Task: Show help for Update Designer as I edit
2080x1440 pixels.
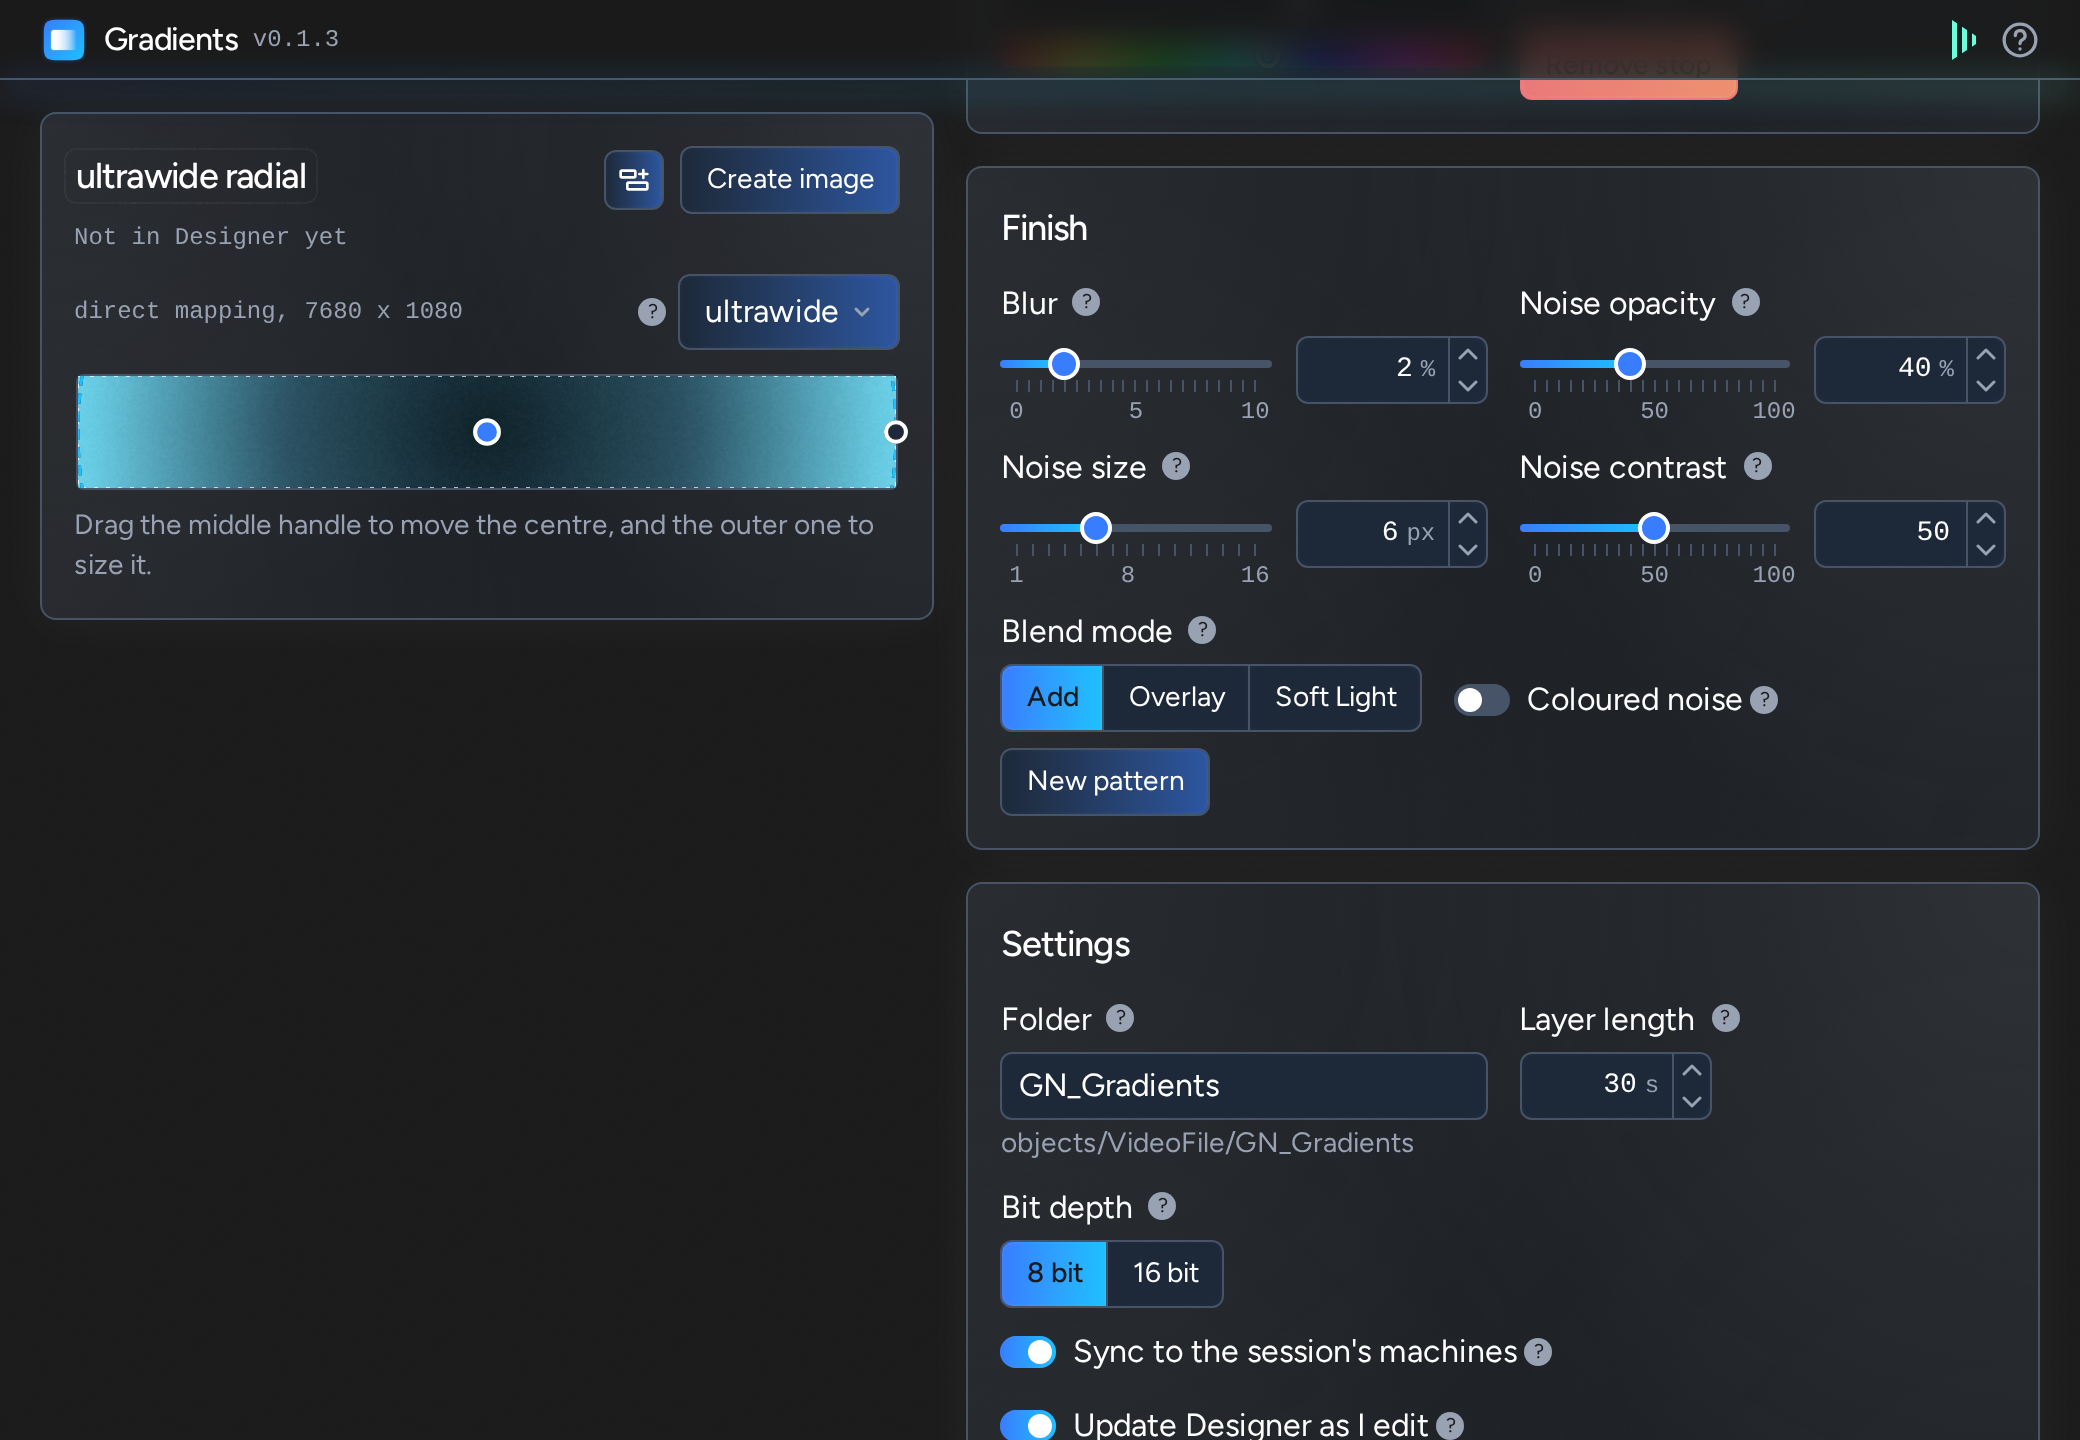Action: click(x=1450, y=1425)
